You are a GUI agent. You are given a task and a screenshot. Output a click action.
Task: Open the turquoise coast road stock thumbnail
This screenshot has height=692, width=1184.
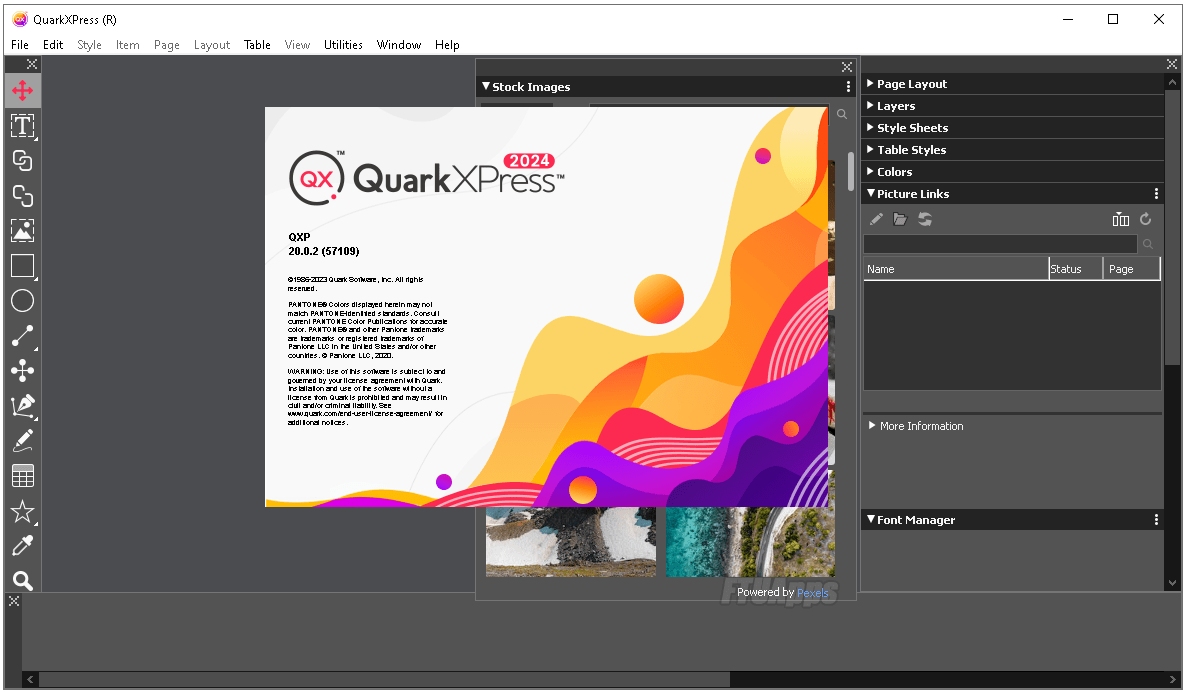pyautogui.click(x=750, y=542)
